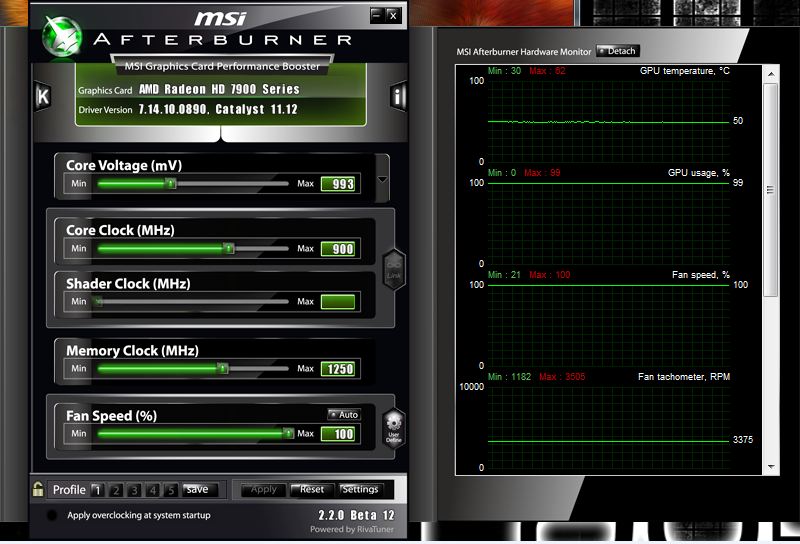The width and height of the screenshot is (800, 544).
Task: Click the MSI Afterburner Hardware Monitor title
Action: [x=524, y=52]
